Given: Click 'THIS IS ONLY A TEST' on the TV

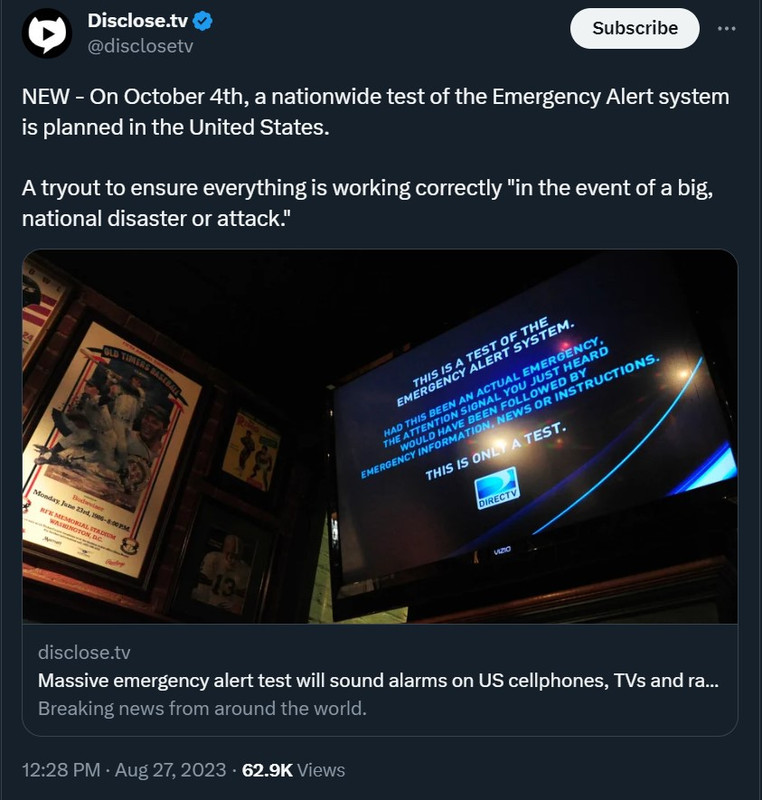Looking at the screenshot, I should (x=496, y=452).
